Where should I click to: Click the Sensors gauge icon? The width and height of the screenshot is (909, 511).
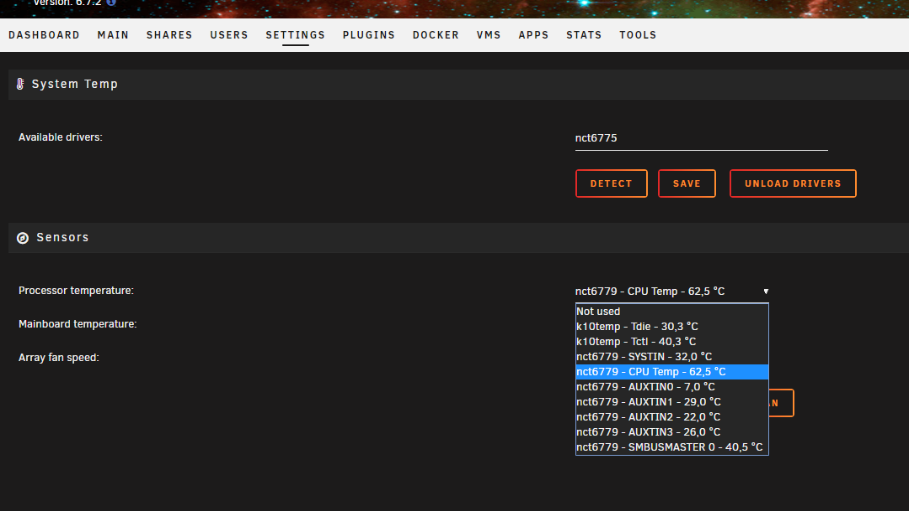(x=23, y=238)
